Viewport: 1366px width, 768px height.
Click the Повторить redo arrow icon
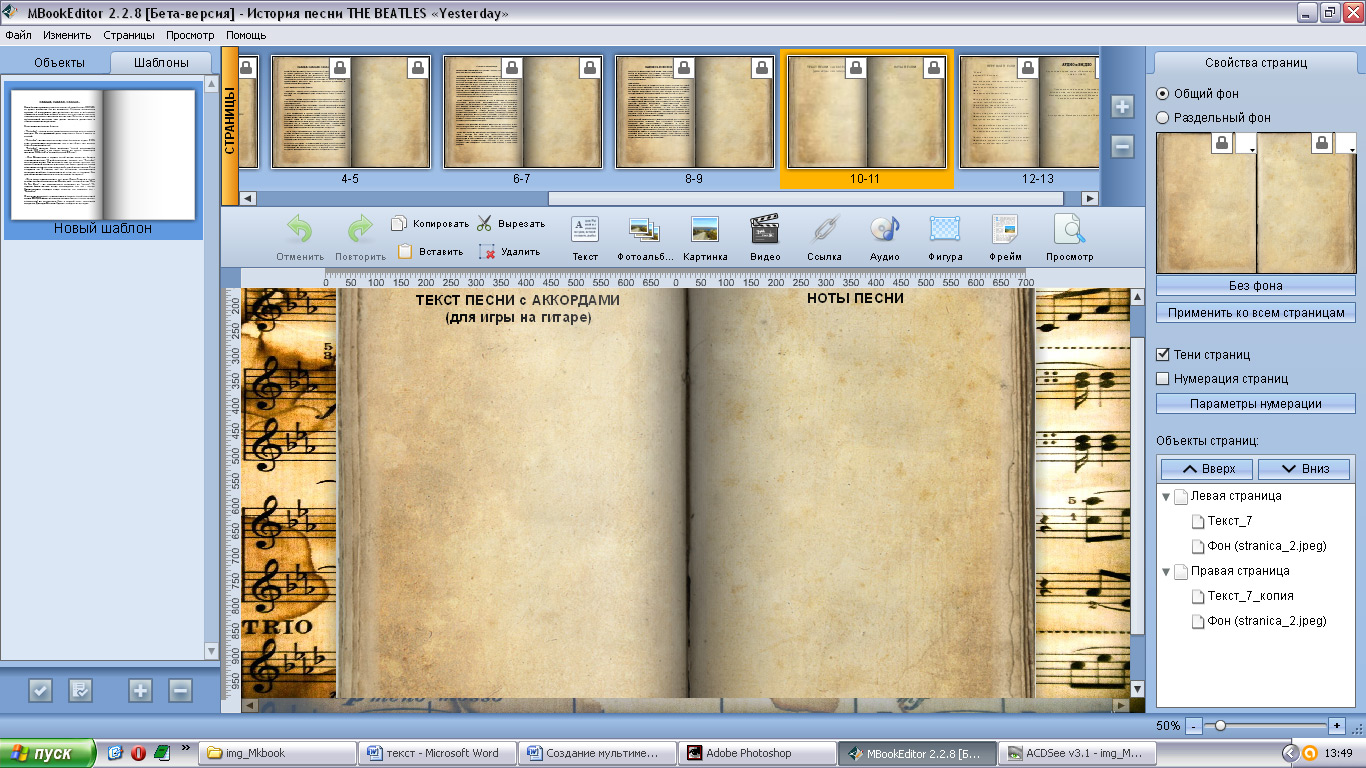tap(360, 230)
